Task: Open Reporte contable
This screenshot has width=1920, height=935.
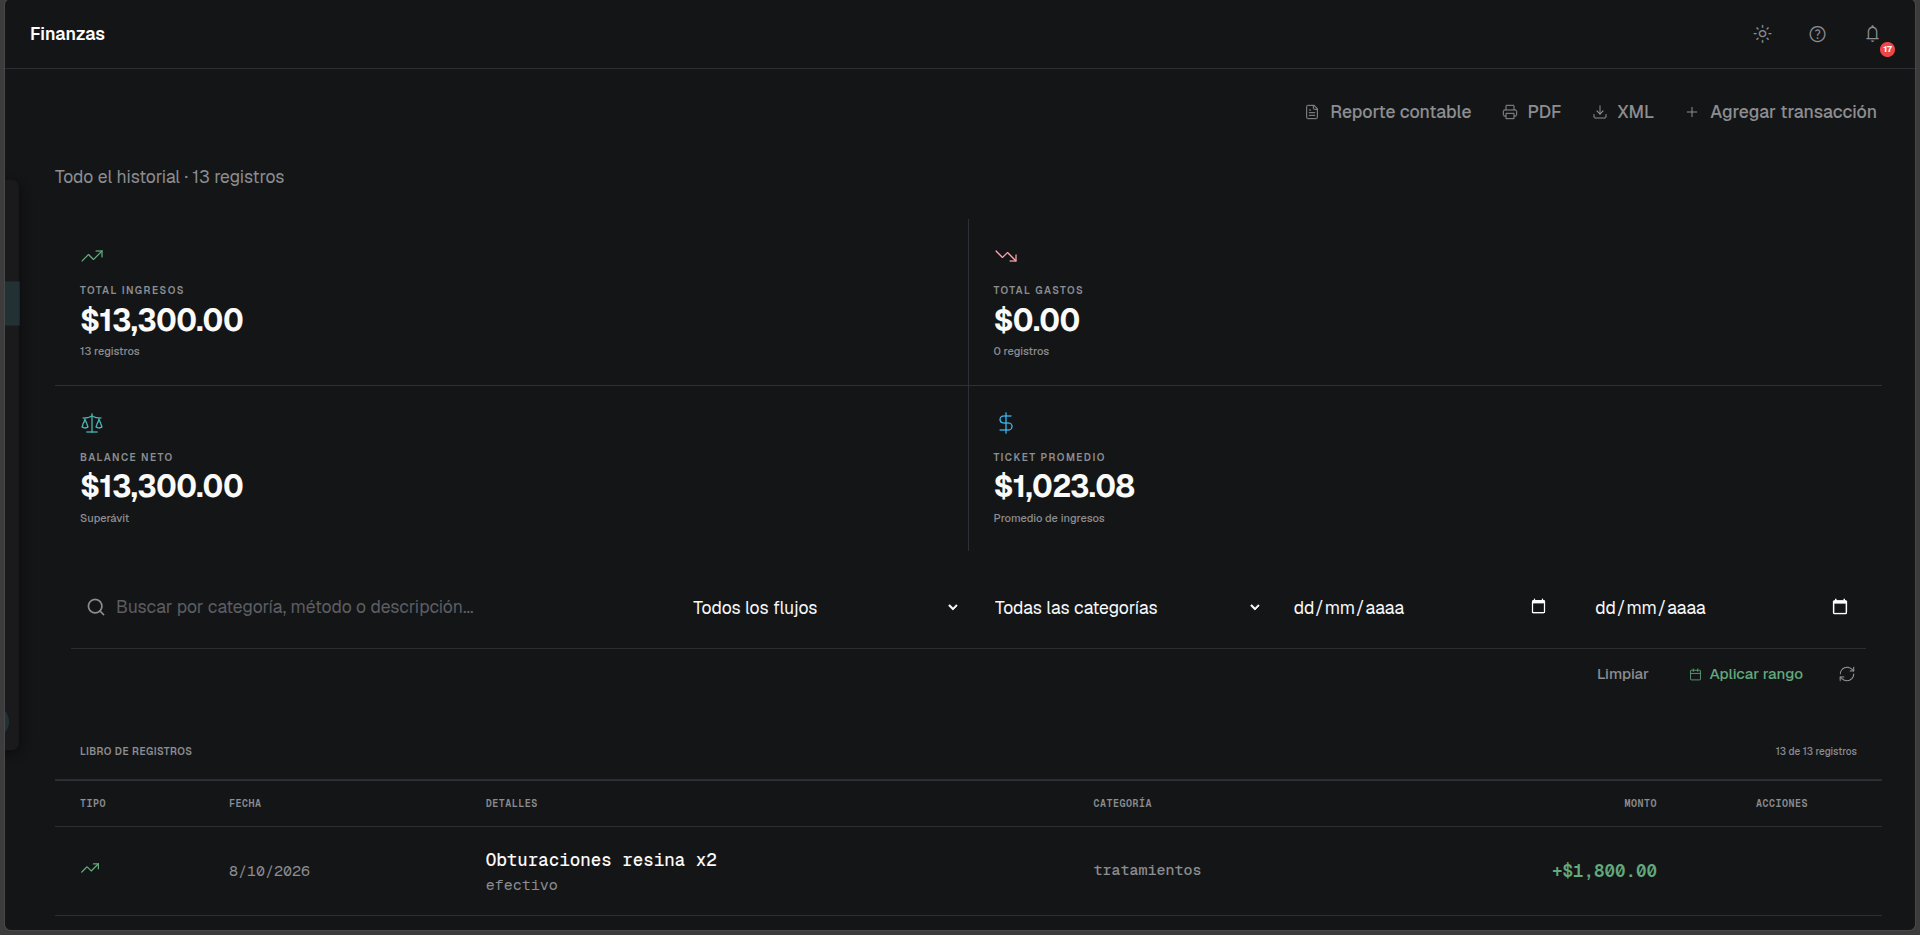Action: point(1388,112)
